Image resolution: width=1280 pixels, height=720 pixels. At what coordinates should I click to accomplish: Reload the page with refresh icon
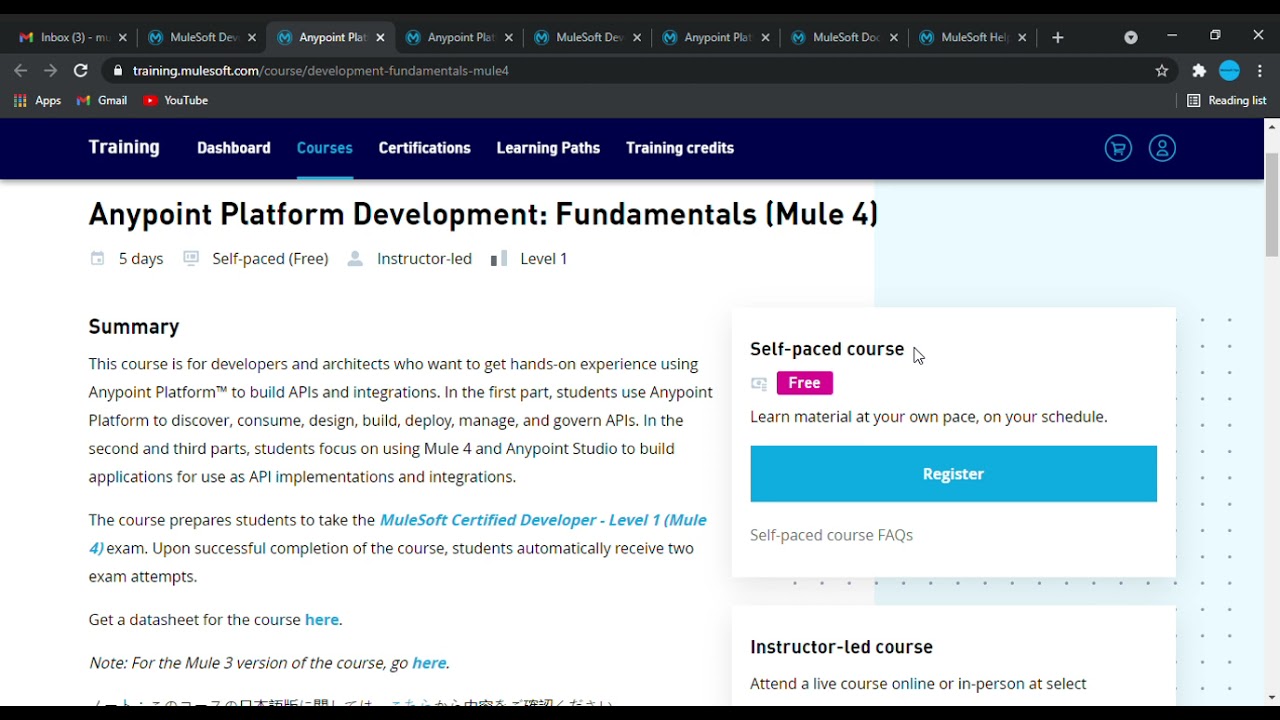coord(81,71)
